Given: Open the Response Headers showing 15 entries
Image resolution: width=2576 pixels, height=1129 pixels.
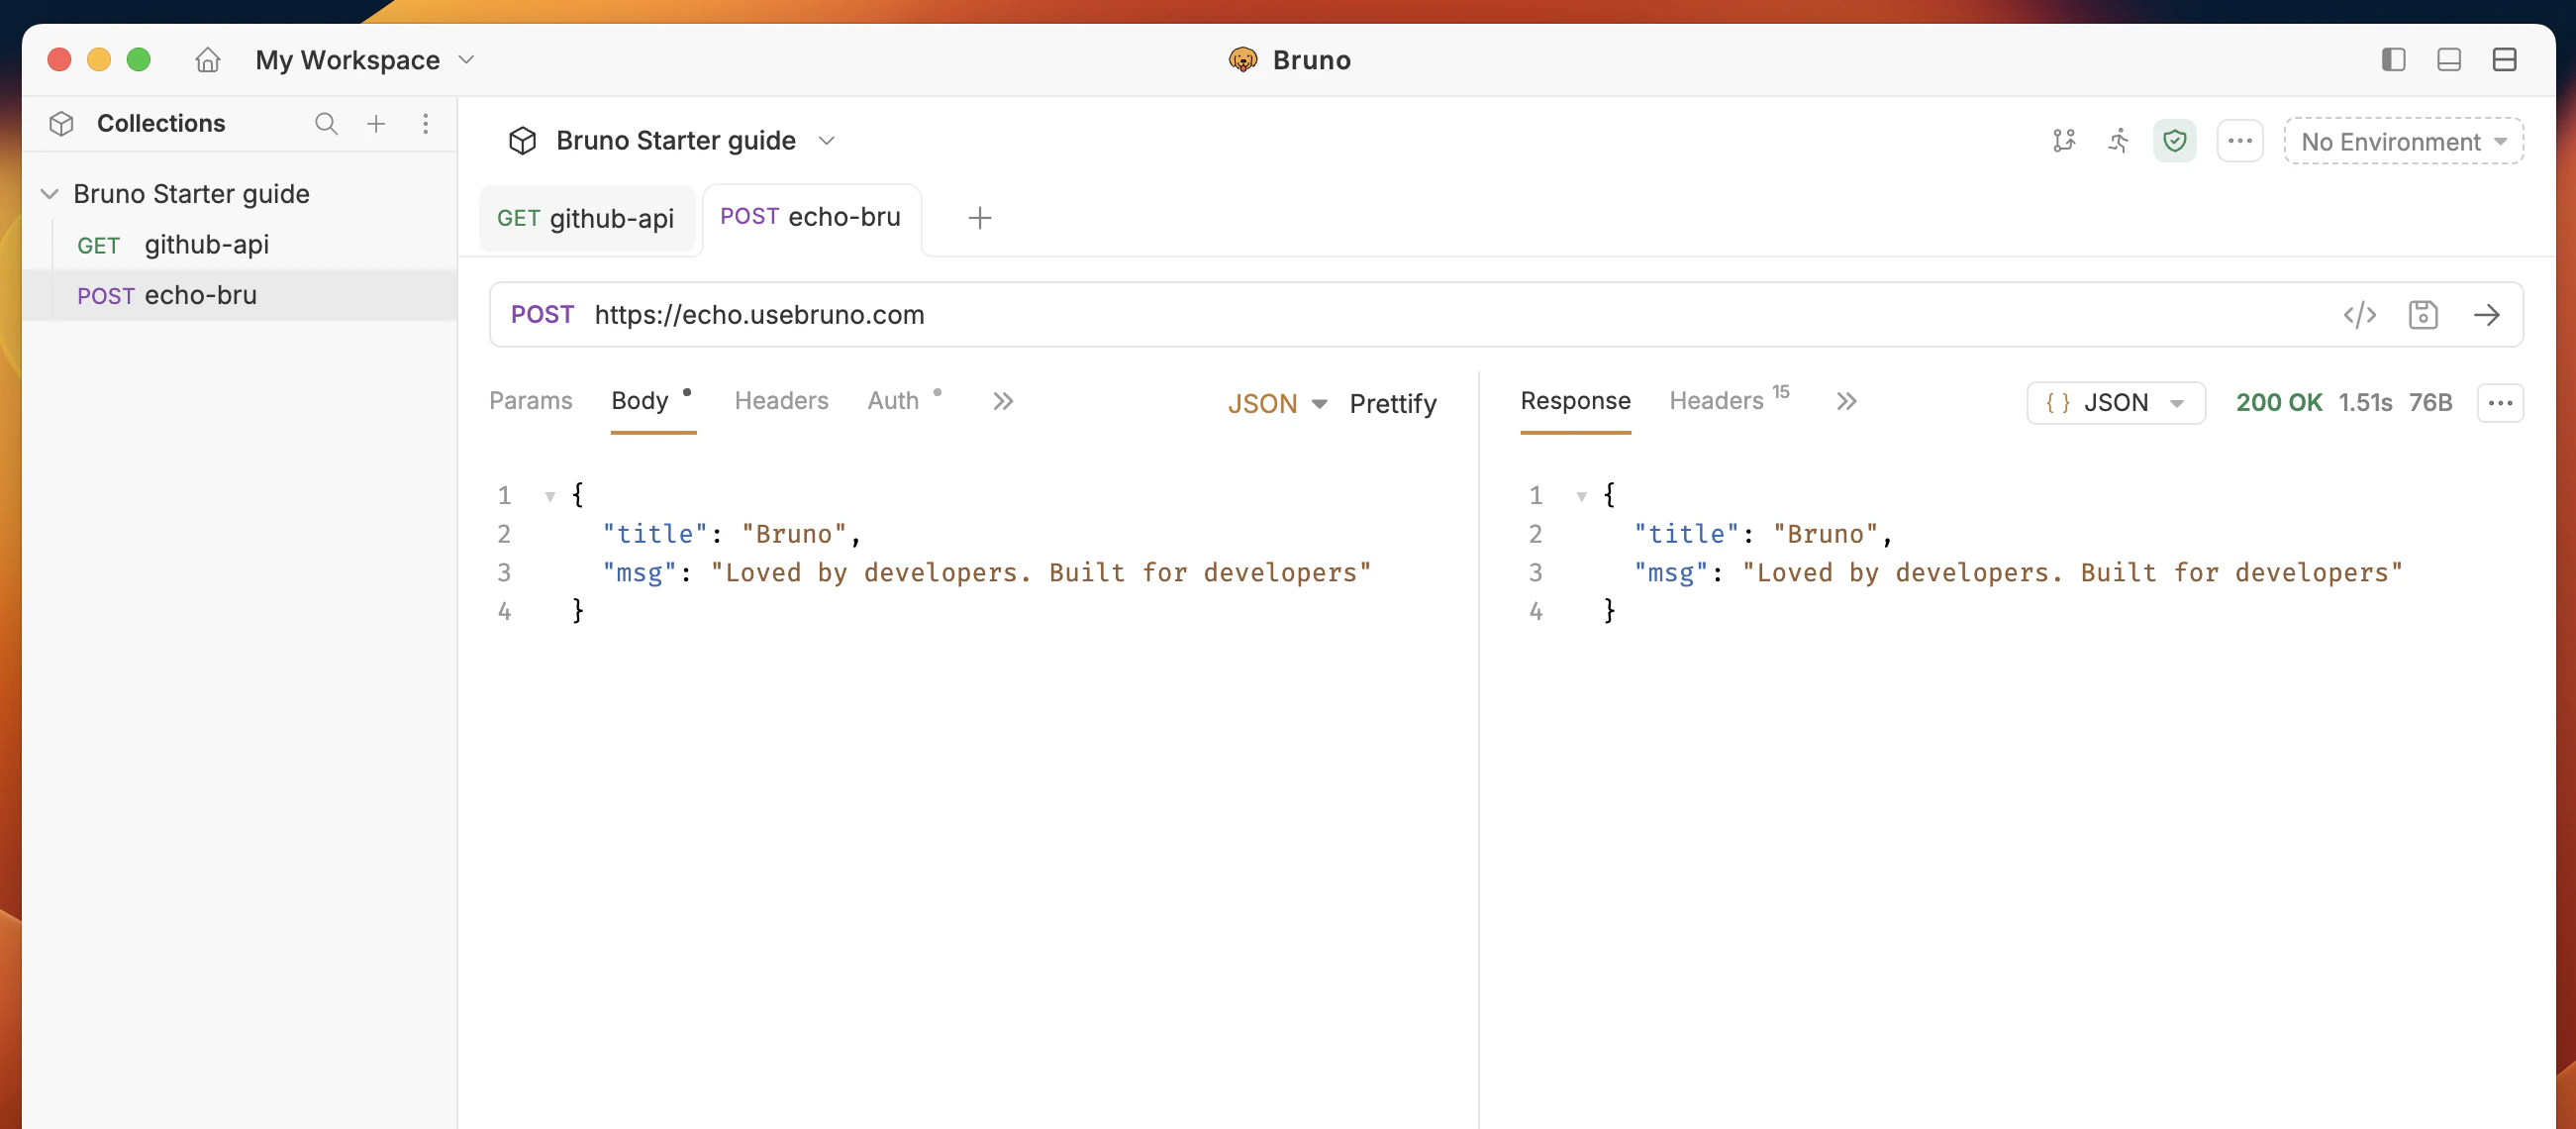Looking at the screenshot, I should (1718, 401).
